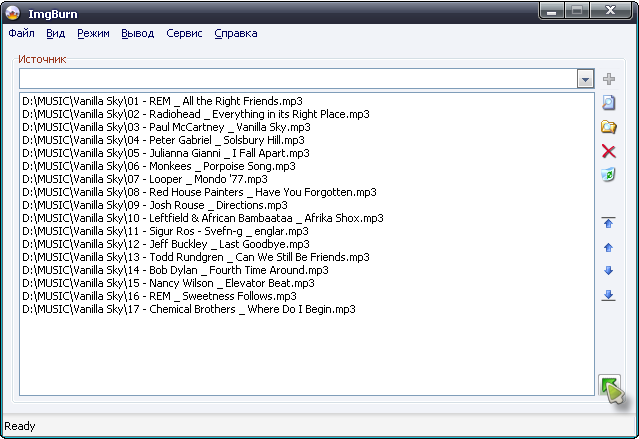Open the Вид menu
The width and height of the screenshot is (639, 439).
click(56, 33)
